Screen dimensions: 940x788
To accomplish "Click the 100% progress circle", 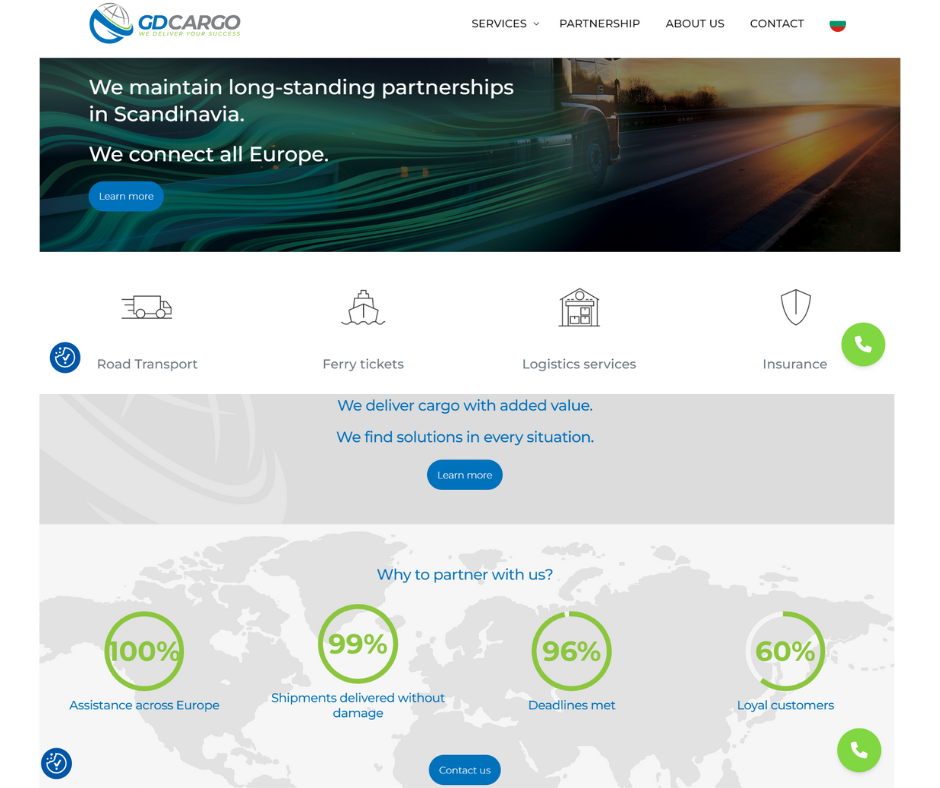I will (x=144, y=651).
